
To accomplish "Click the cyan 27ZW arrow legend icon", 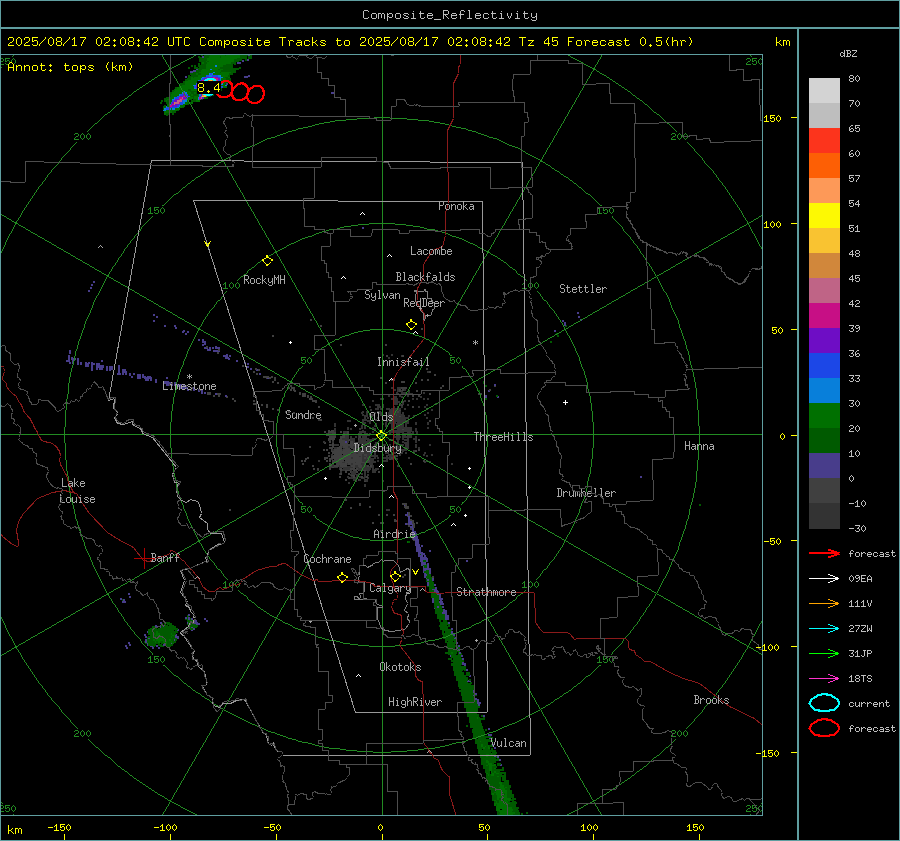I will (x=824, y=629).
